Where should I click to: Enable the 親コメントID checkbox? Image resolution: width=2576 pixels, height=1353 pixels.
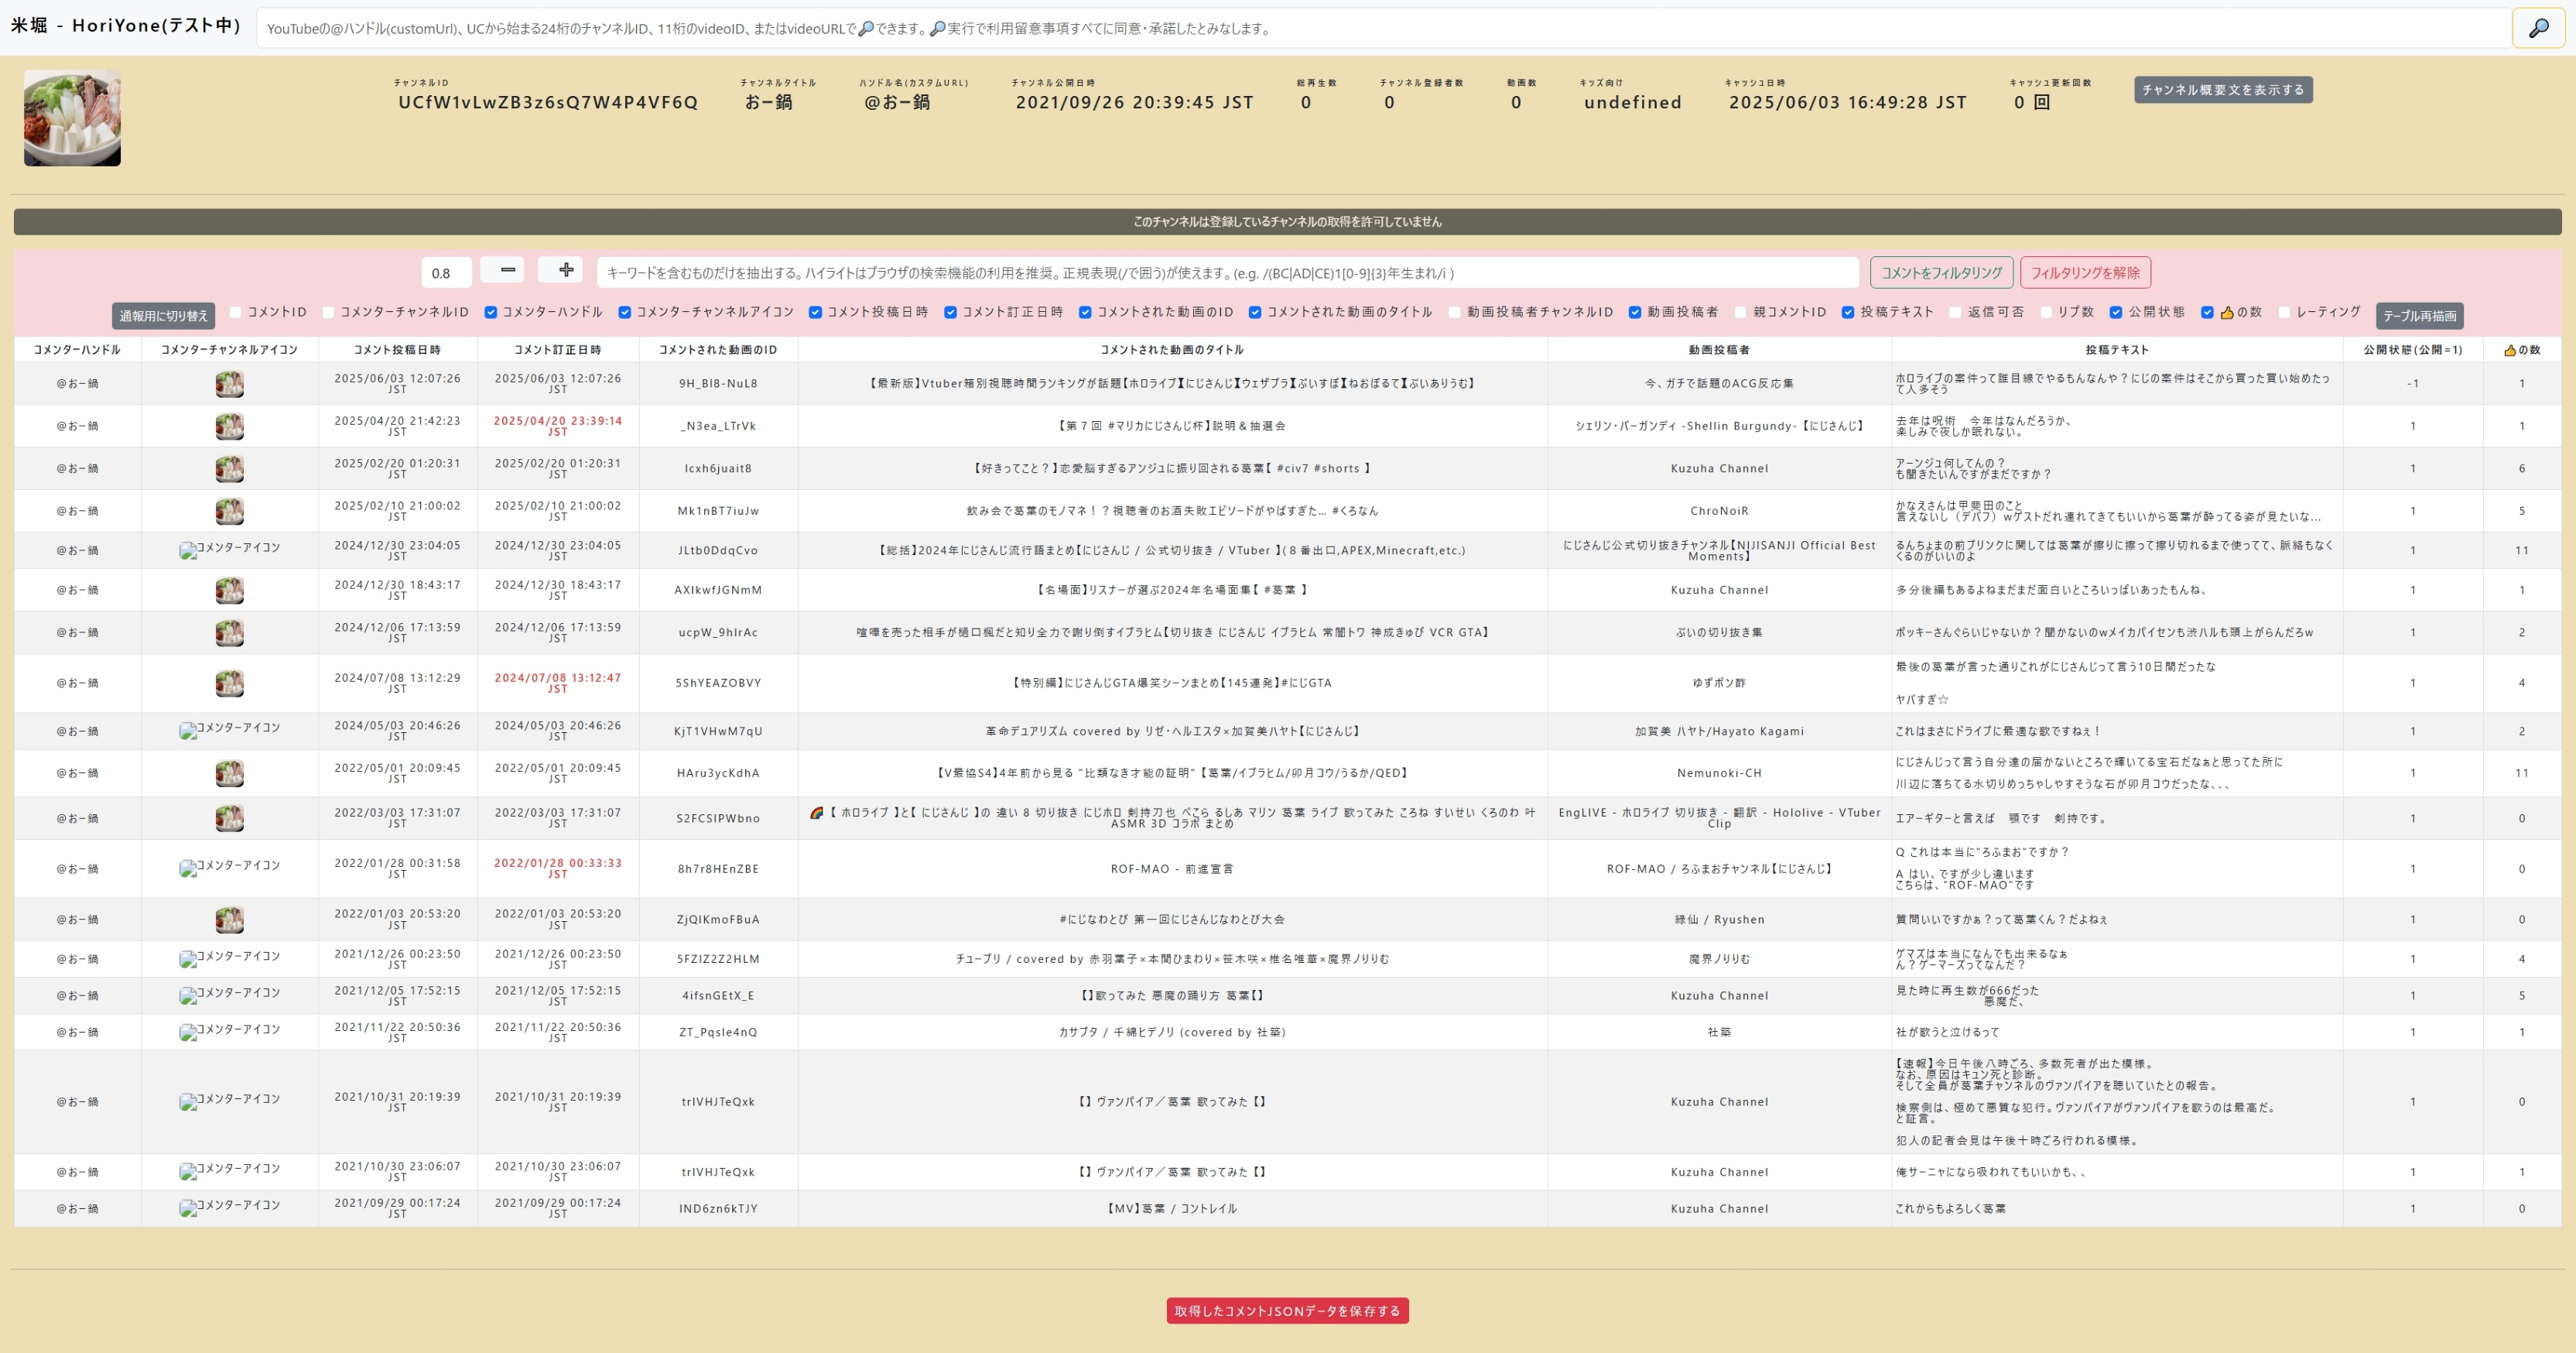(1741, 312)
